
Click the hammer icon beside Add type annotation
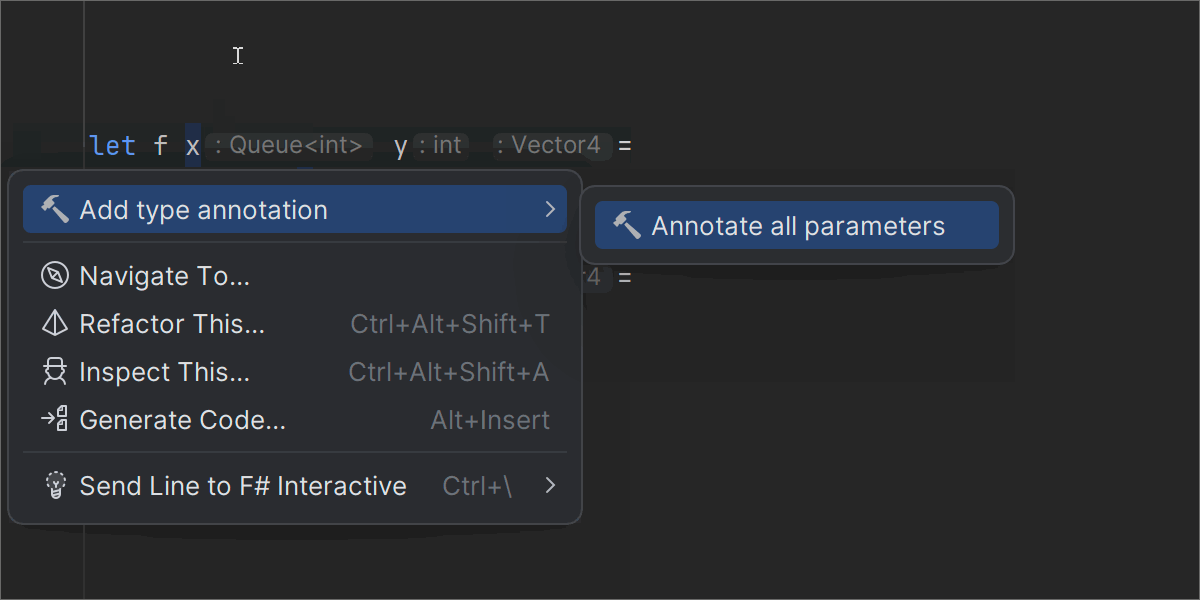click(x=54, y=210)
